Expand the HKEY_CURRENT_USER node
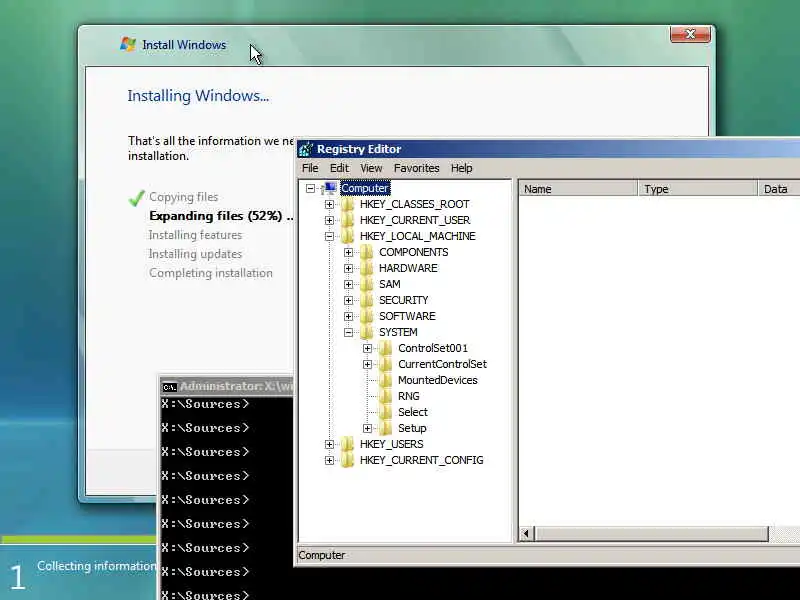Image resolution: width=800 pixels, height=600 pixels. click(329, 220)
